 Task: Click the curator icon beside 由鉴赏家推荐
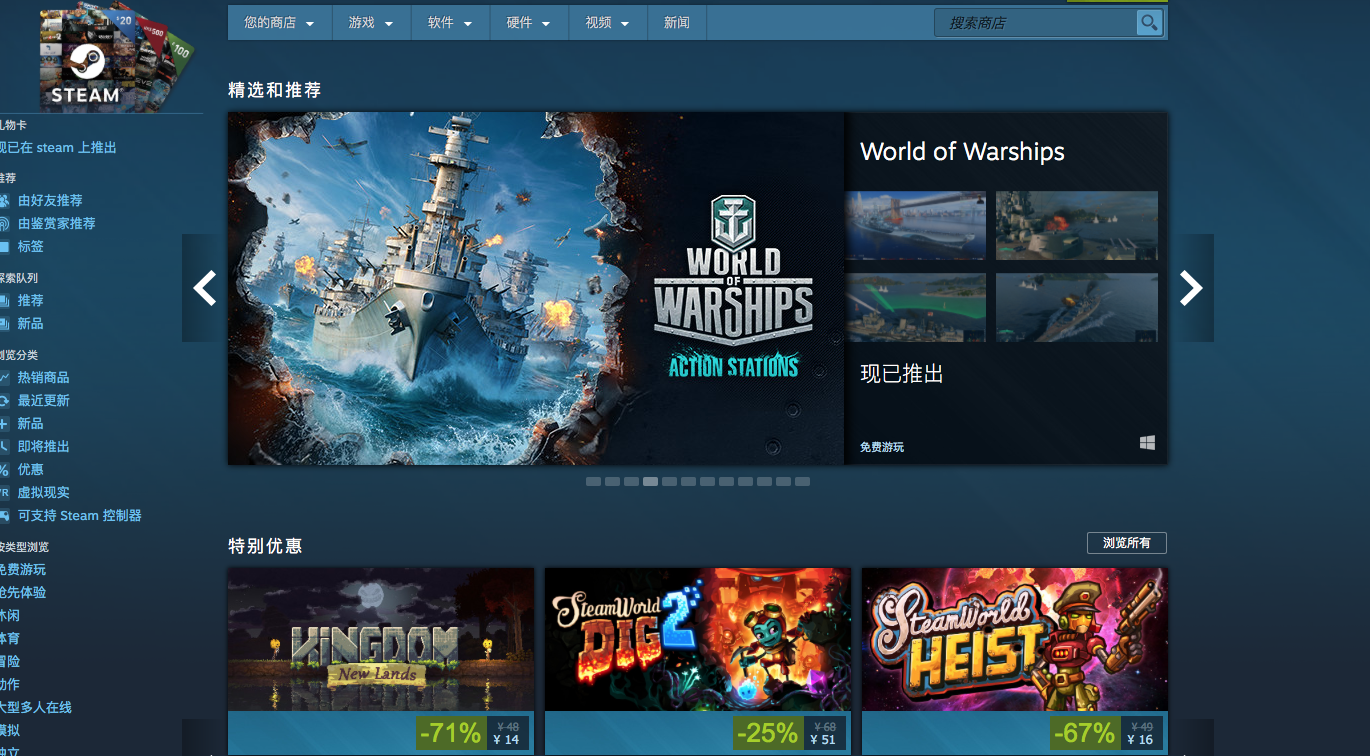[5, 224]
